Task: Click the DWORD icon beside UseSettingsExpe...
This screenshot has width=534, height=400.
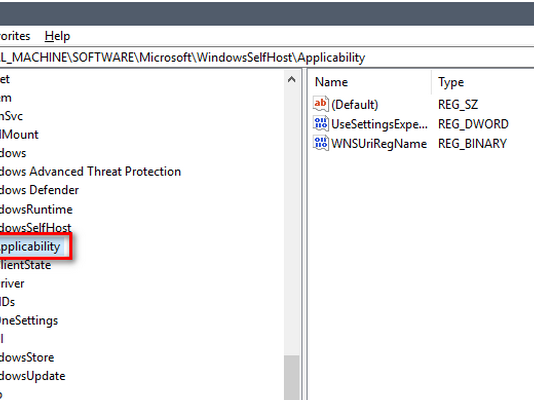Action: tap(320, 124)
